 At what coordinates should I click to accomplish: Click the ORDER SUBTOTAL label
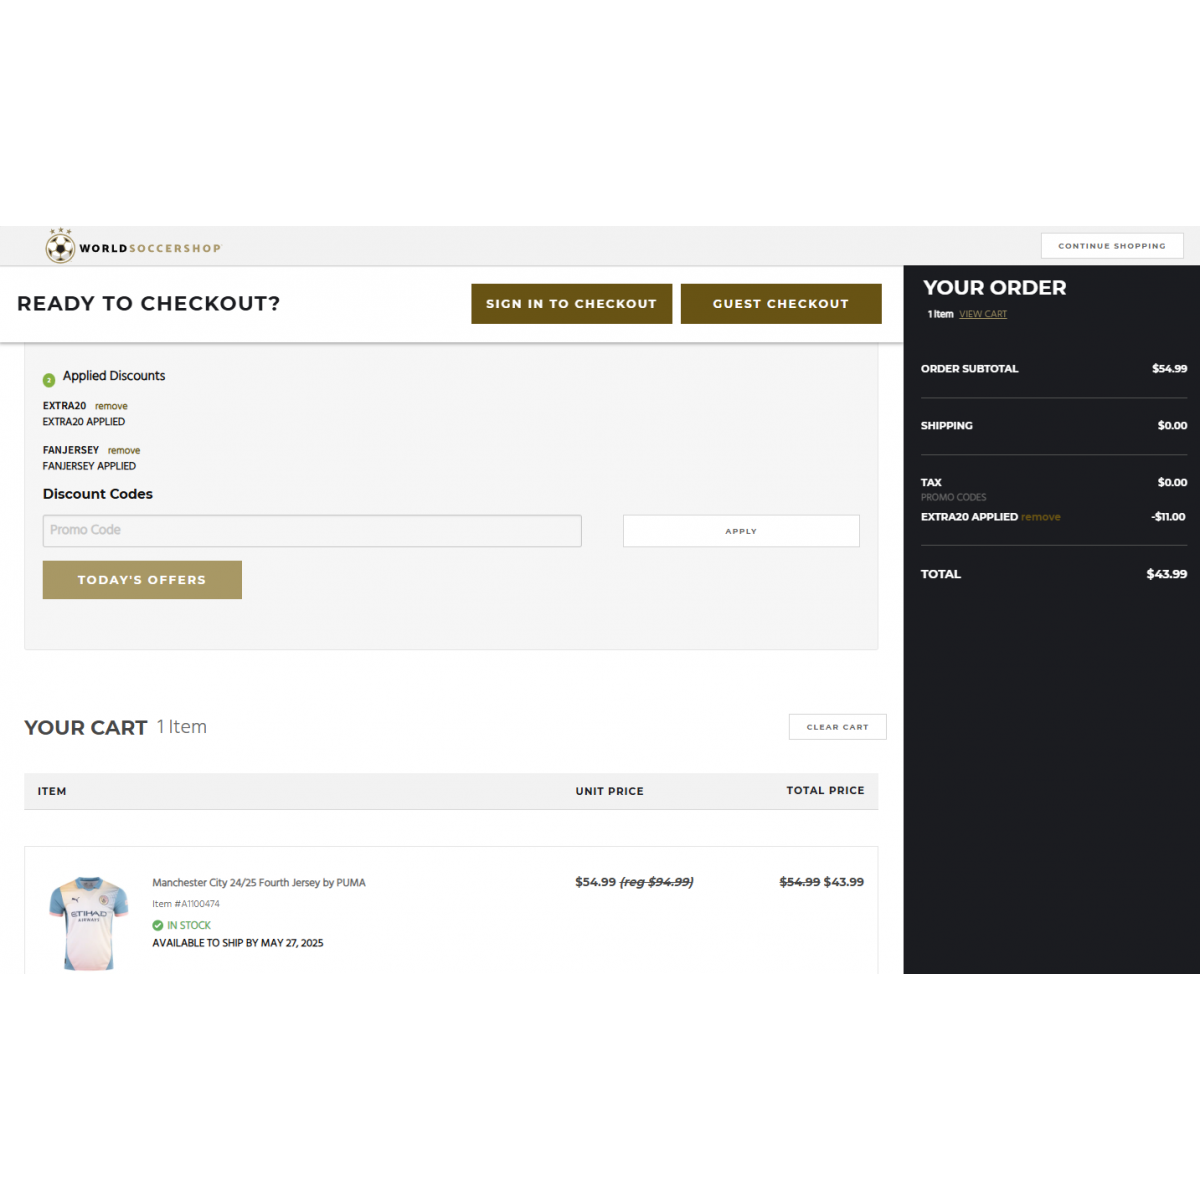pos(970,369)
